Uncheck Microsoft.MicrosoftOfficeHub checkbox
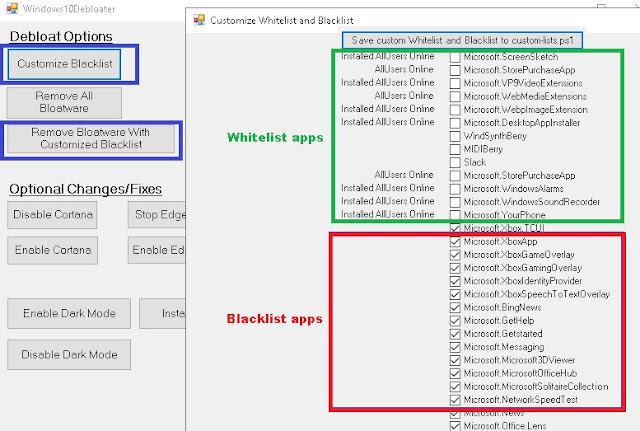 coord(455,373)
